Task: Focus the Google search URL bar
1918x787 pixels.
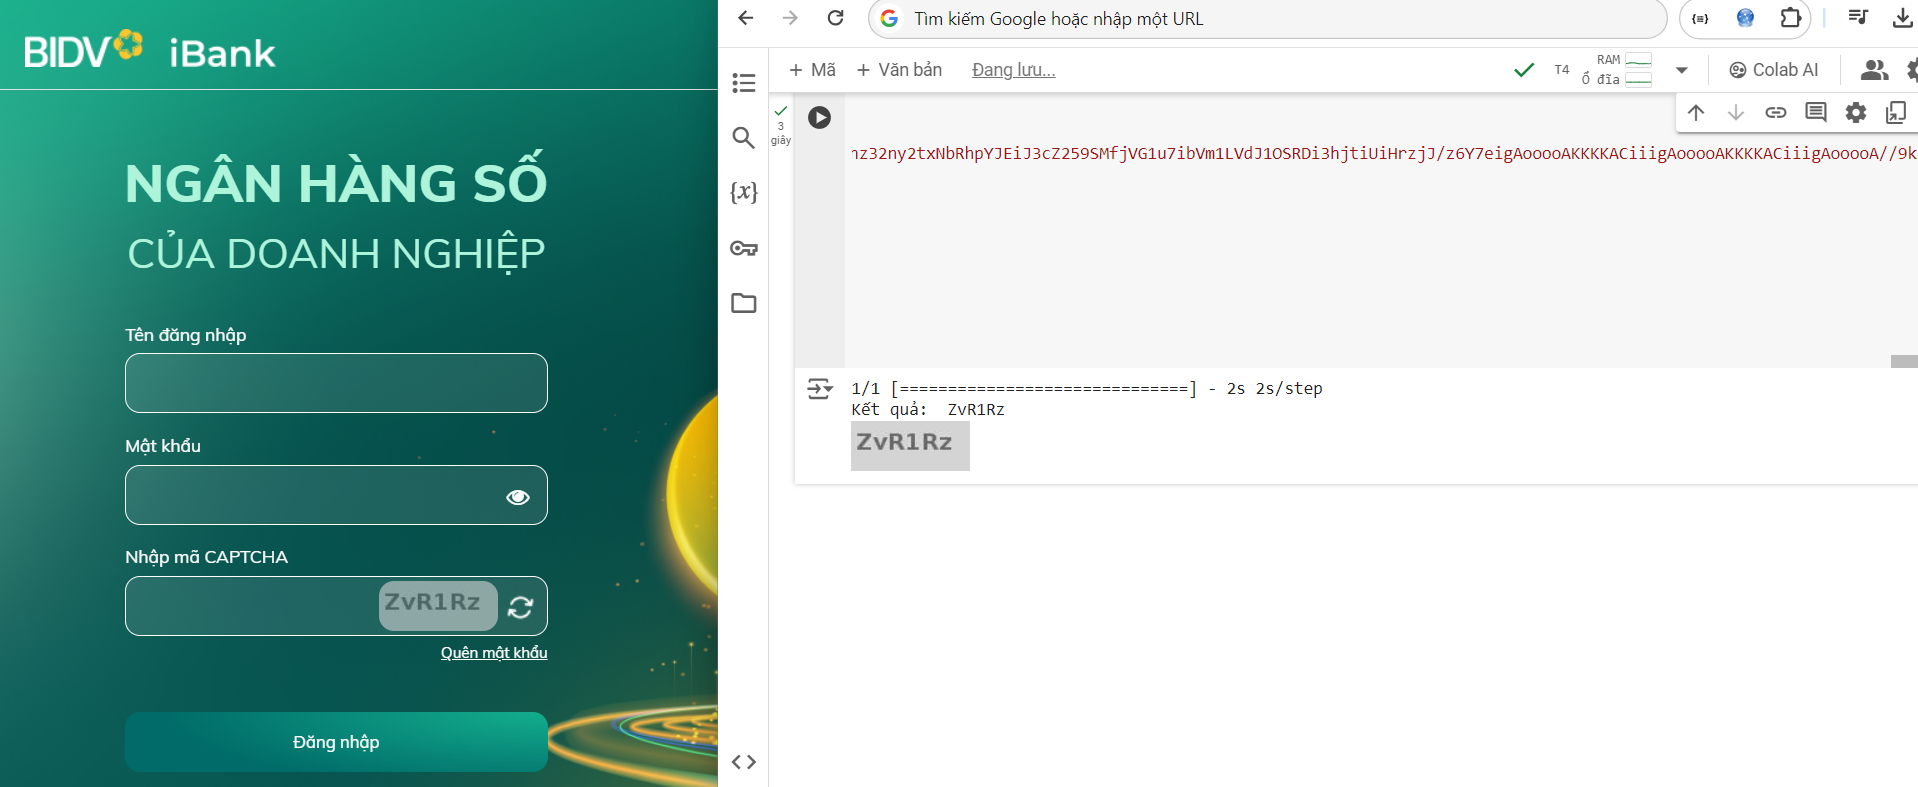Action: tap(1268, 19)
